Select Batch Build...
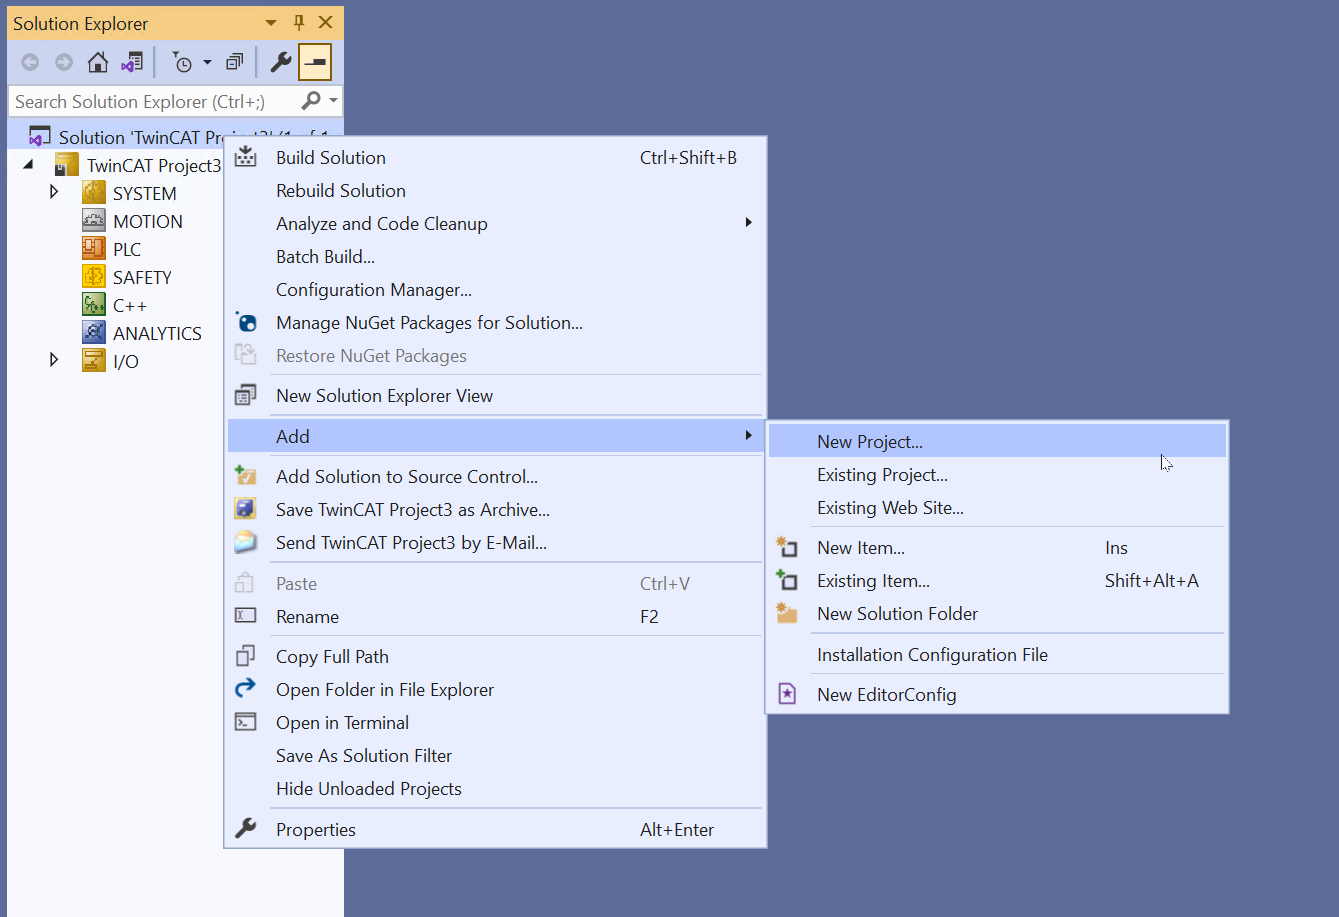This screenshot has width=1339, height=917. click(495, 256)
